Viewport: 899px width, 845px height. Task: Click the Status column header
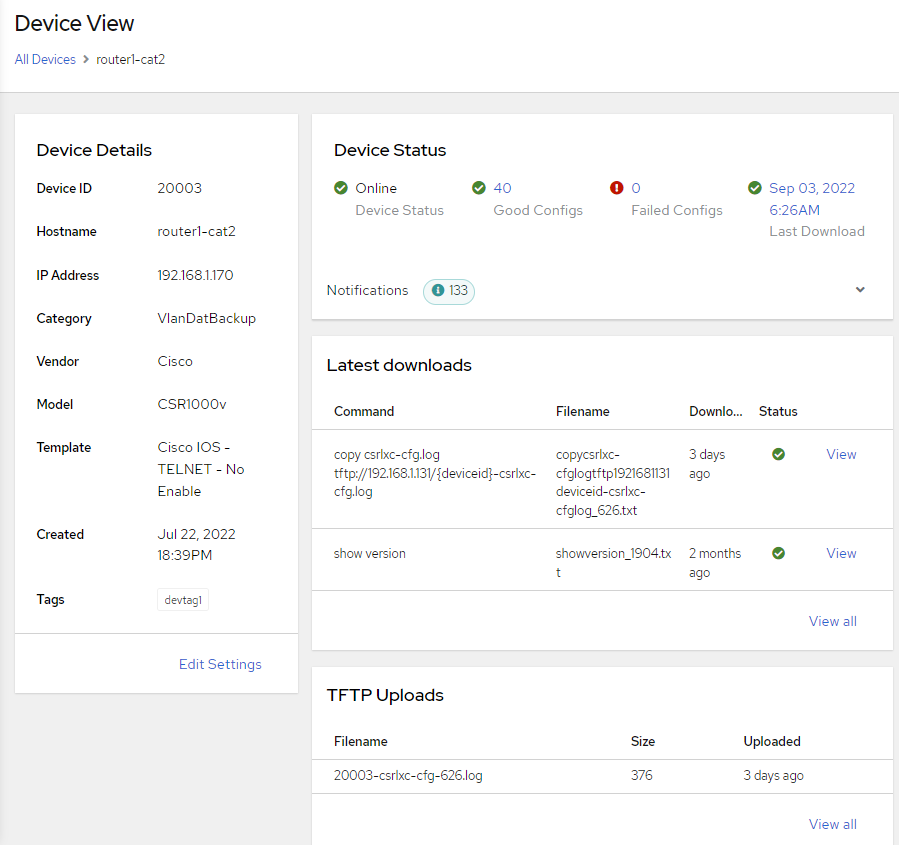pyautogui.click(x=778, y=411)
